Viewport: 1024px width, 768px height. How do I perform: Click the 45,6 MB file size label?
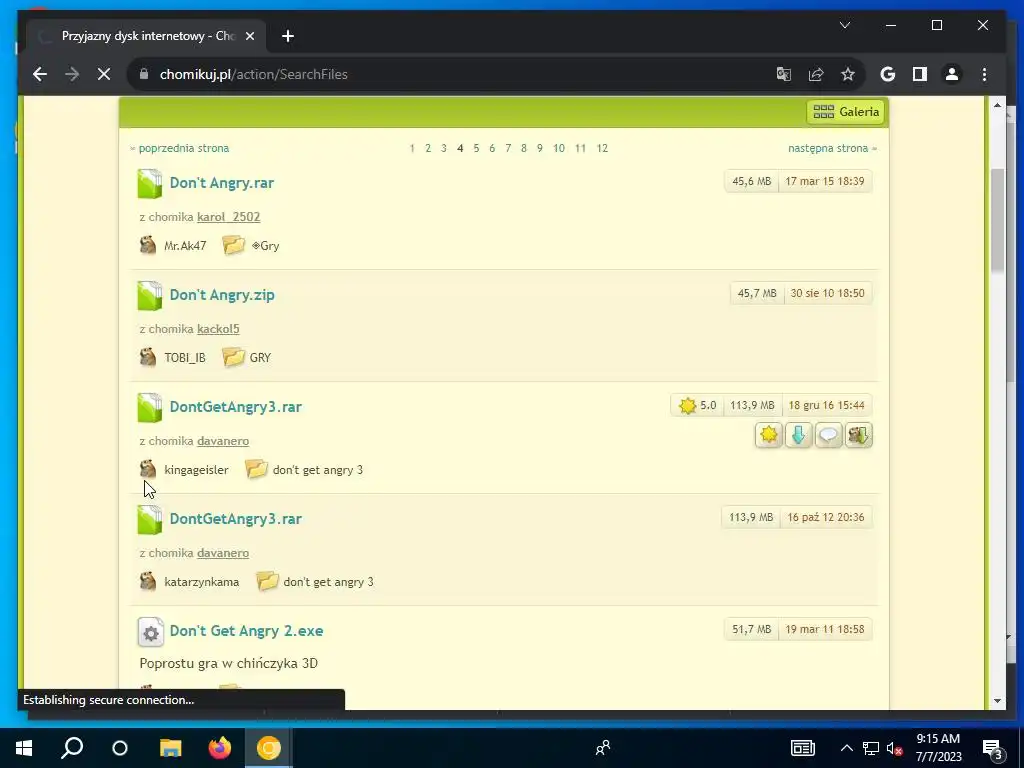click(x=751, y=181)
